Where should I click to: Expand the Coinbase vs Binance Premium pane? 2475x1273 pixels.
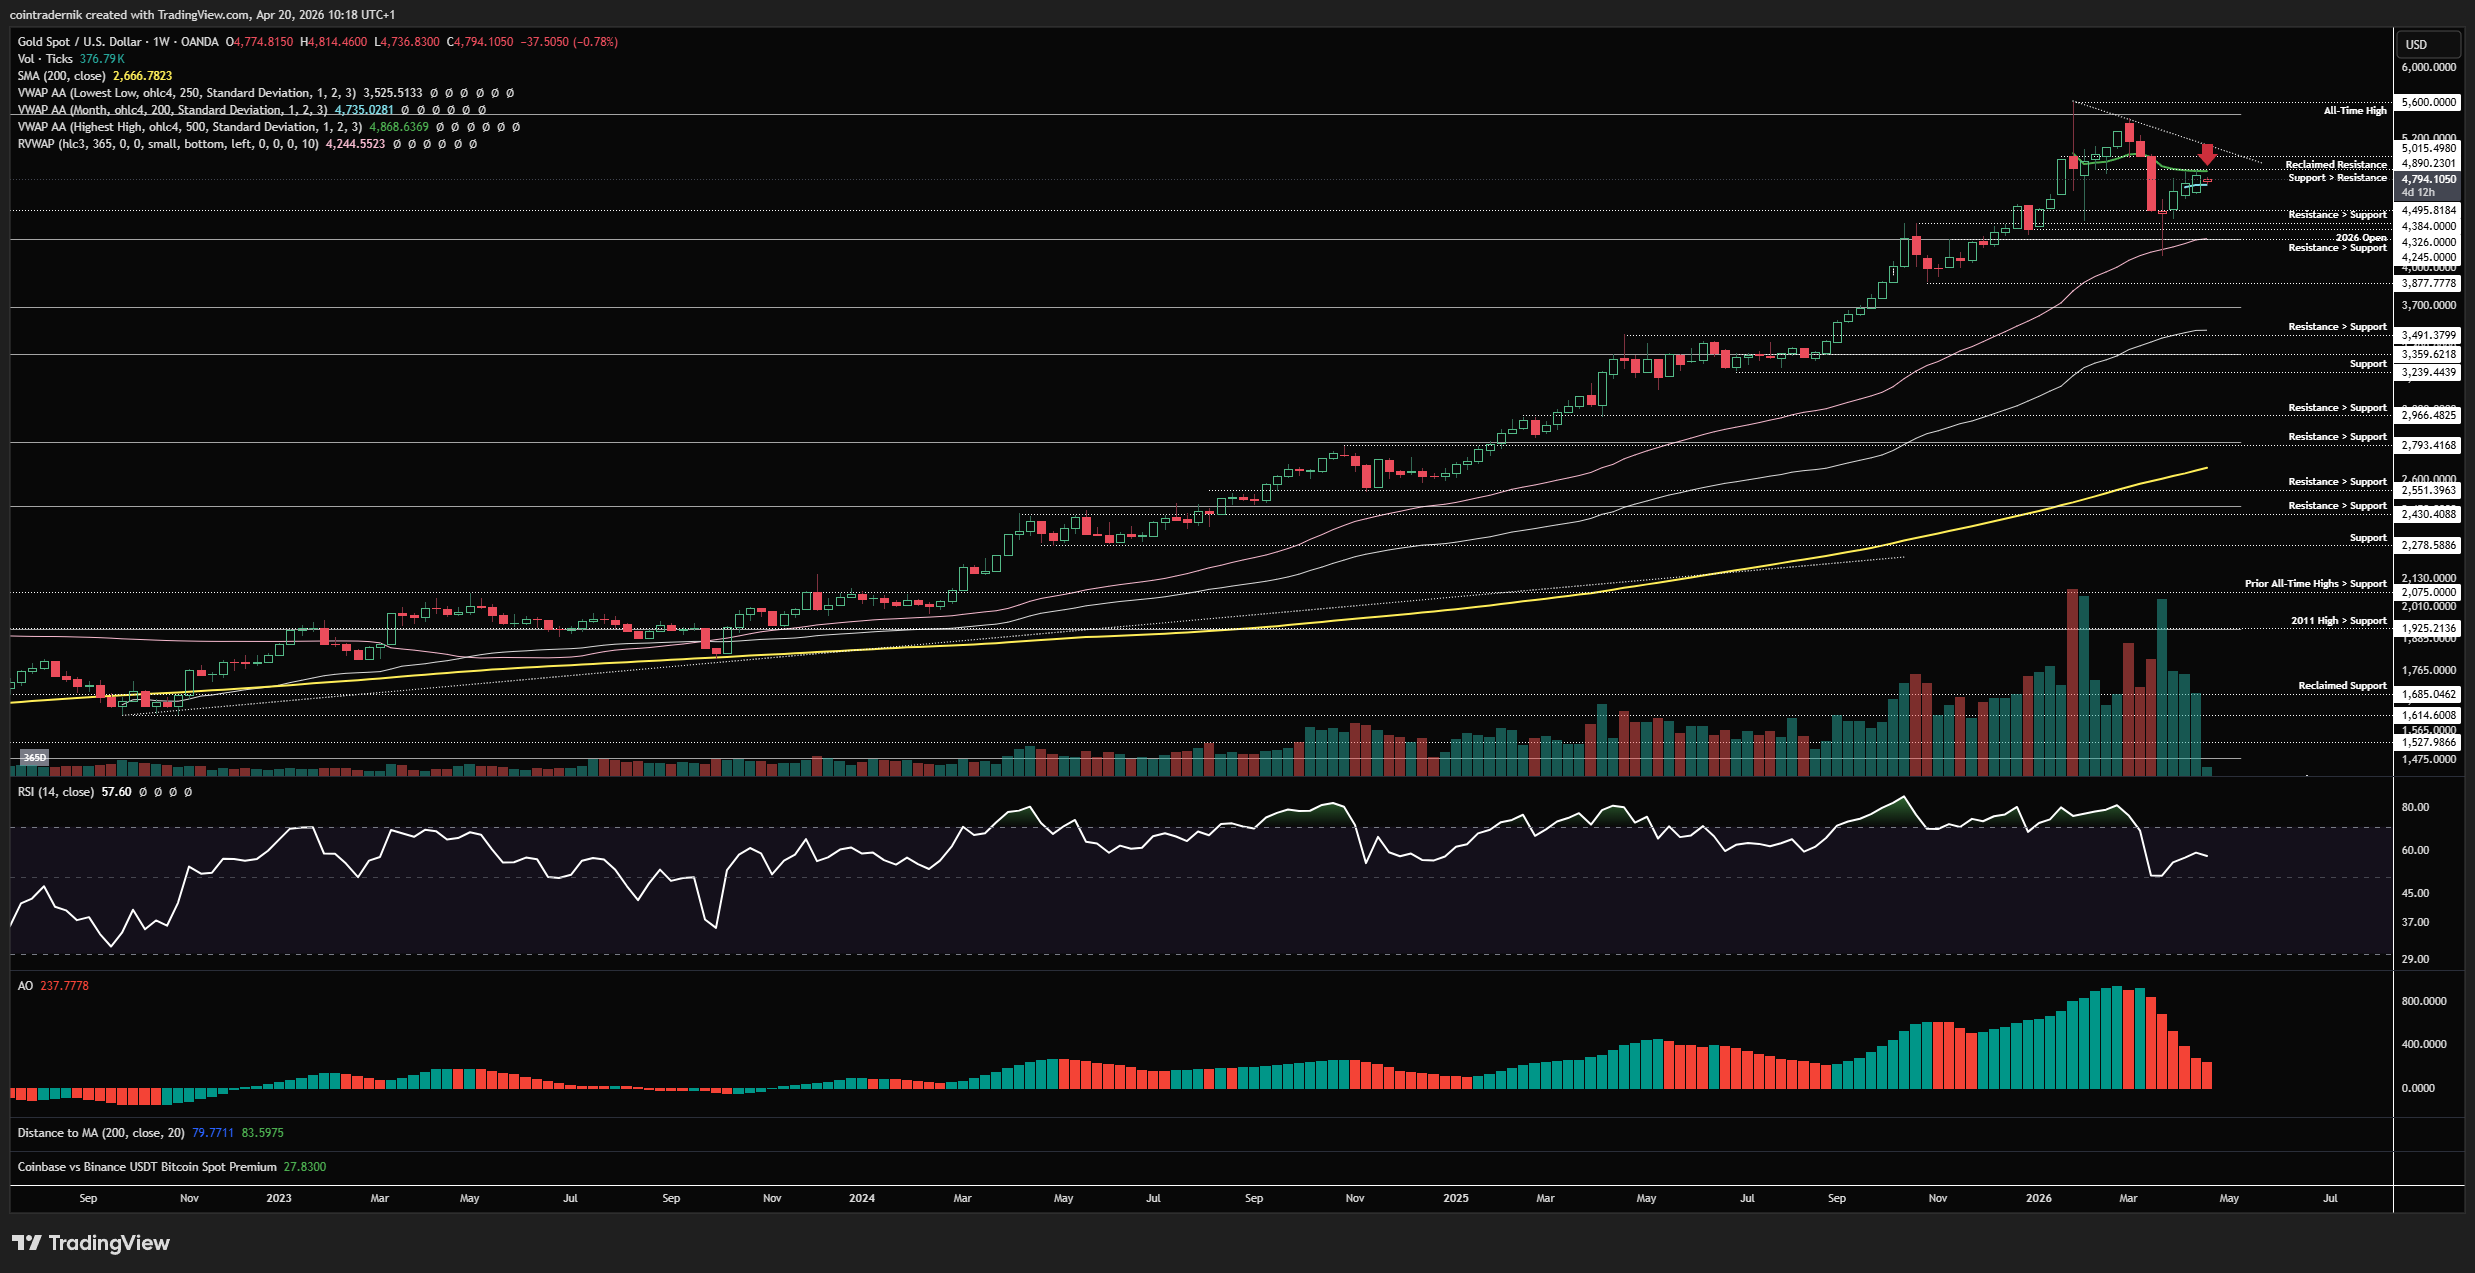147,1167
